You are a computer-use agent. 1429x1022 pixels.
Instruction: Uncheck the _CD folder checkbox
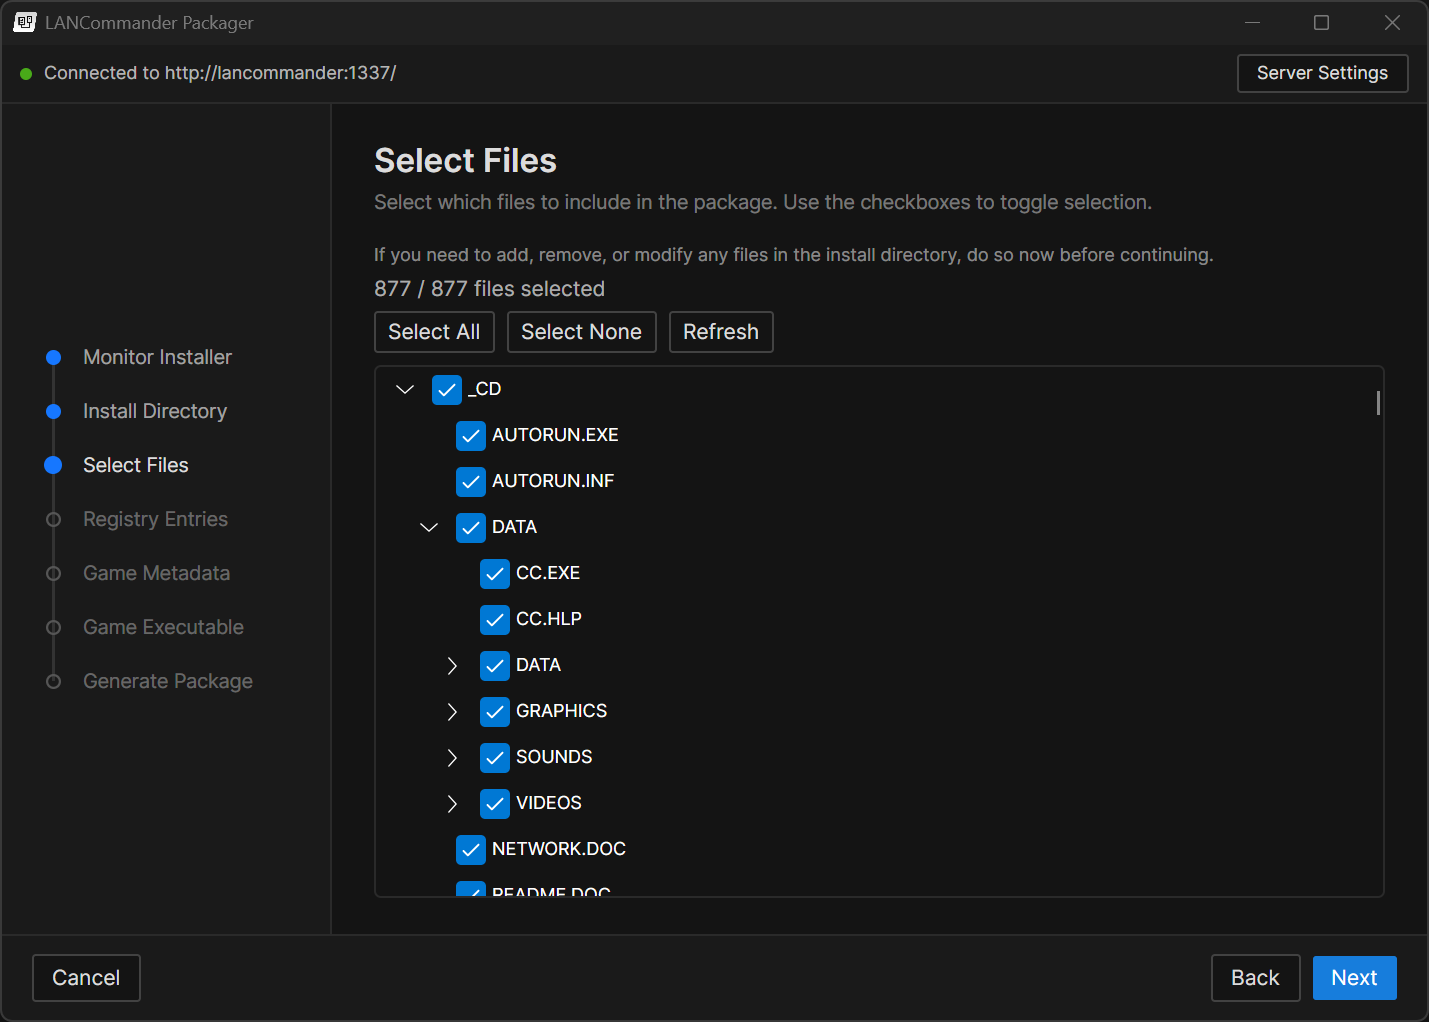click(x=447, y=389)
